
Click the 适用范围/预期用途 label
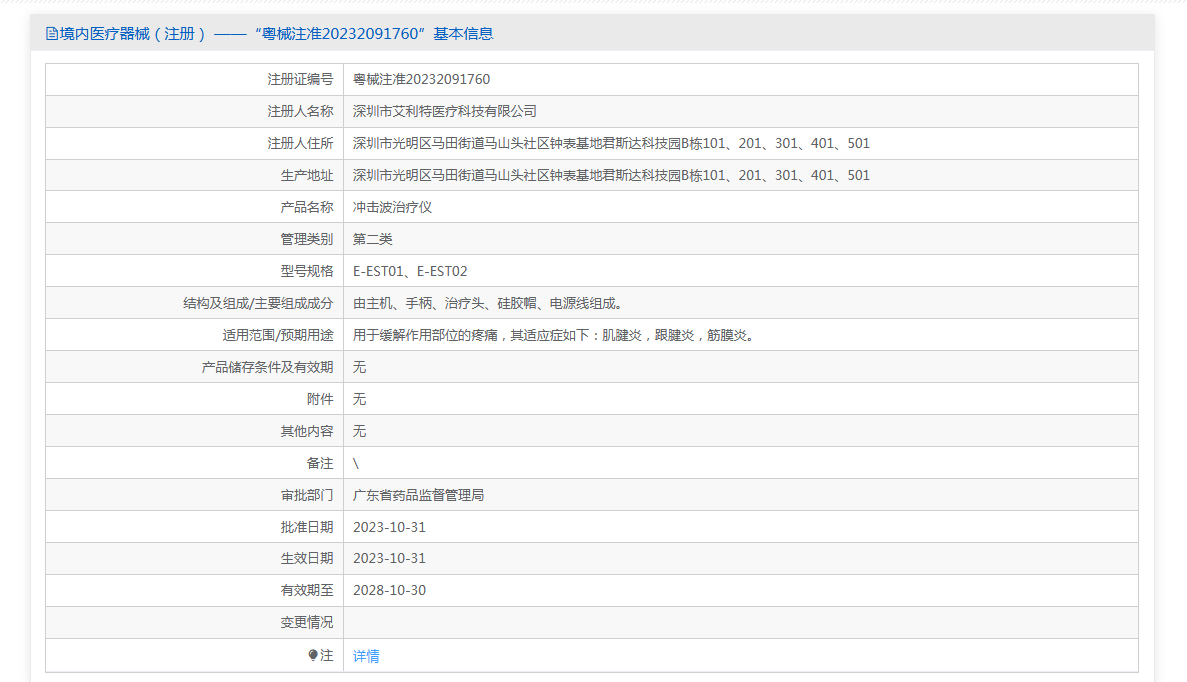(x=278, y=335)
